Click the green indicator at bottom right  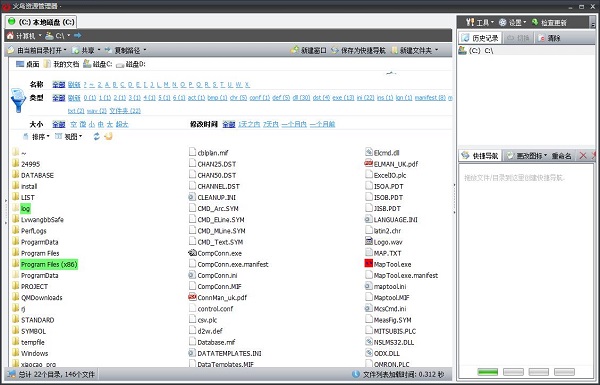pyautogui.click(x=488, y=372)
